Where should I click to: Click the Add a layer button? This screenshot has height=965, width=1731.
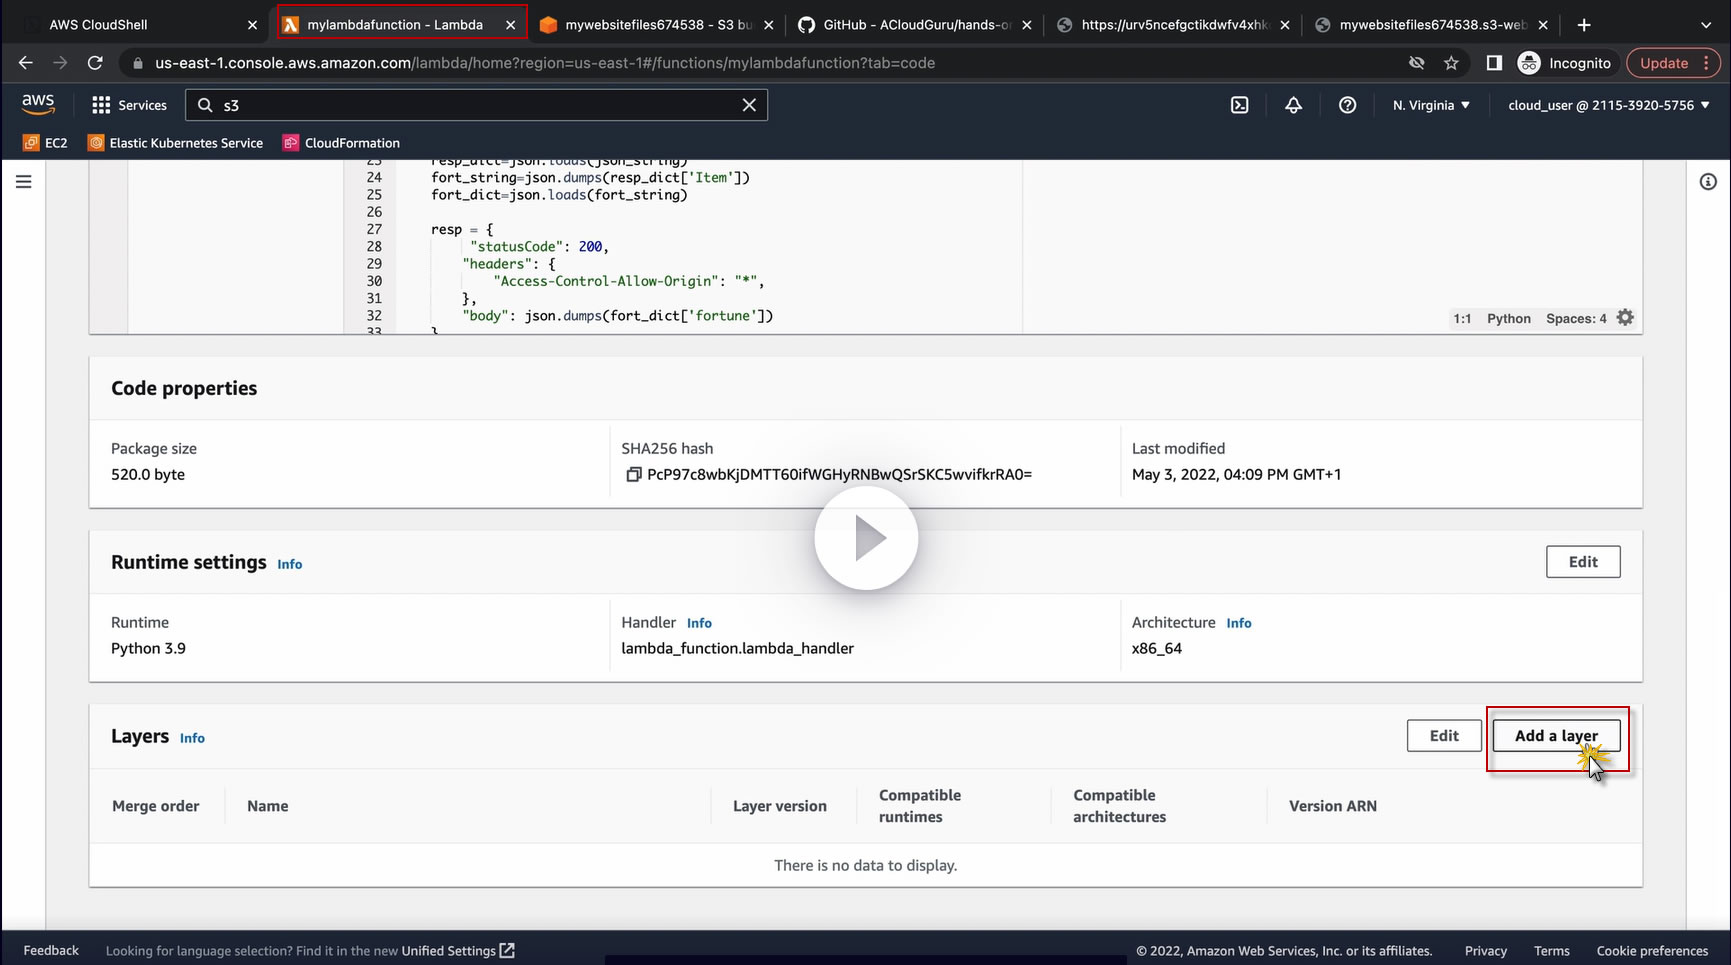[x=1555, y=736]
